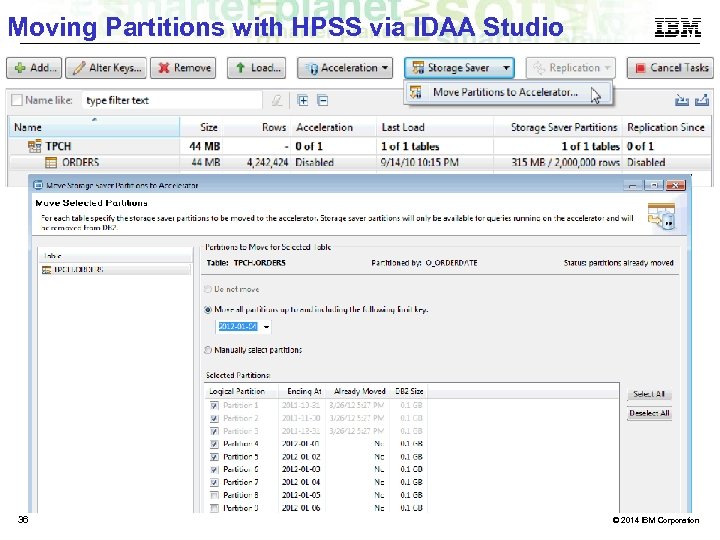Screen dimensions: 720x540
Task: Click the Already Moved column header
Action: [x=359, y=391]
